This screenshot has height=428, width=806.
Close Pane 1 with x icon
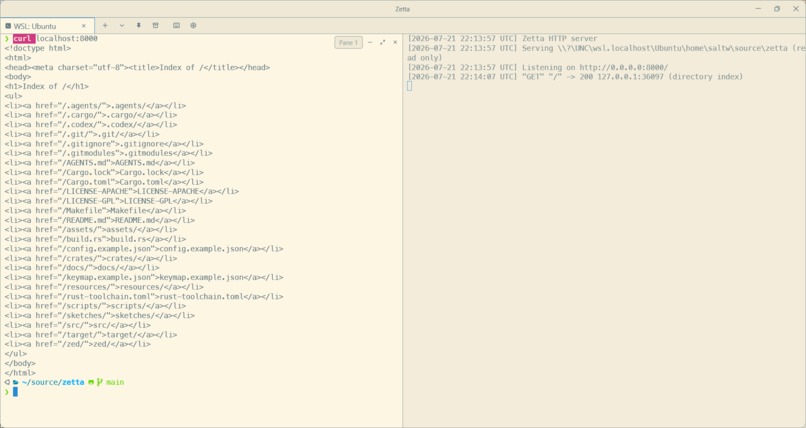(x=395, y=42)
